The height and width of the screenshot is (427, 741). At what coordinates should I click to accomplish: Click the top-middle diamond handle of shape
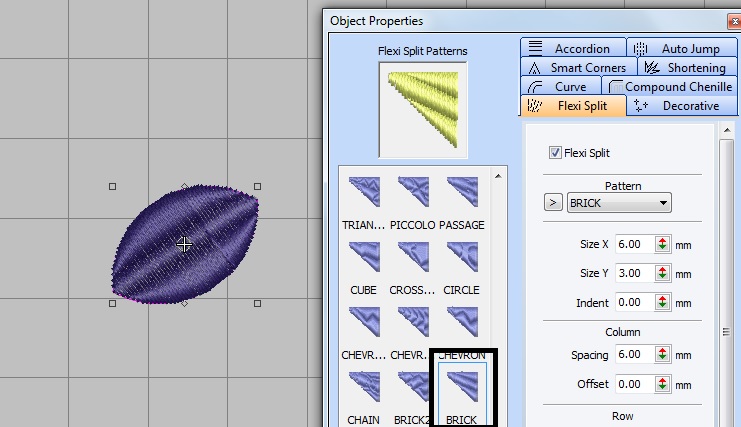pos(185,186)
